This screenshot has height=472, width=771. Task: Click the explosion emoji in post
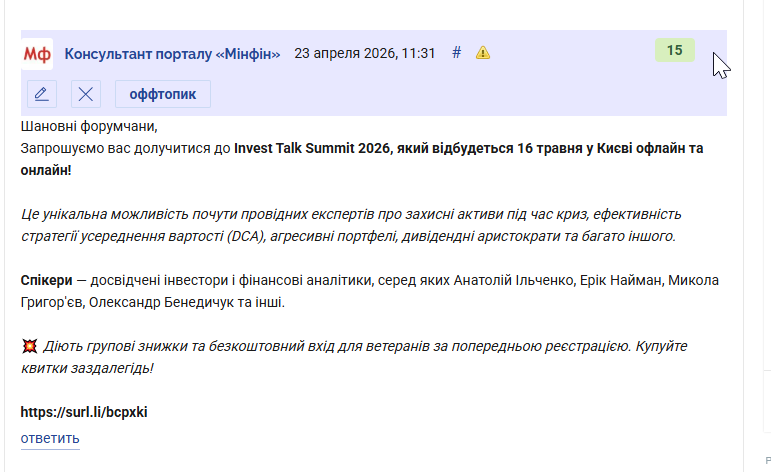(x=29, y=347)
